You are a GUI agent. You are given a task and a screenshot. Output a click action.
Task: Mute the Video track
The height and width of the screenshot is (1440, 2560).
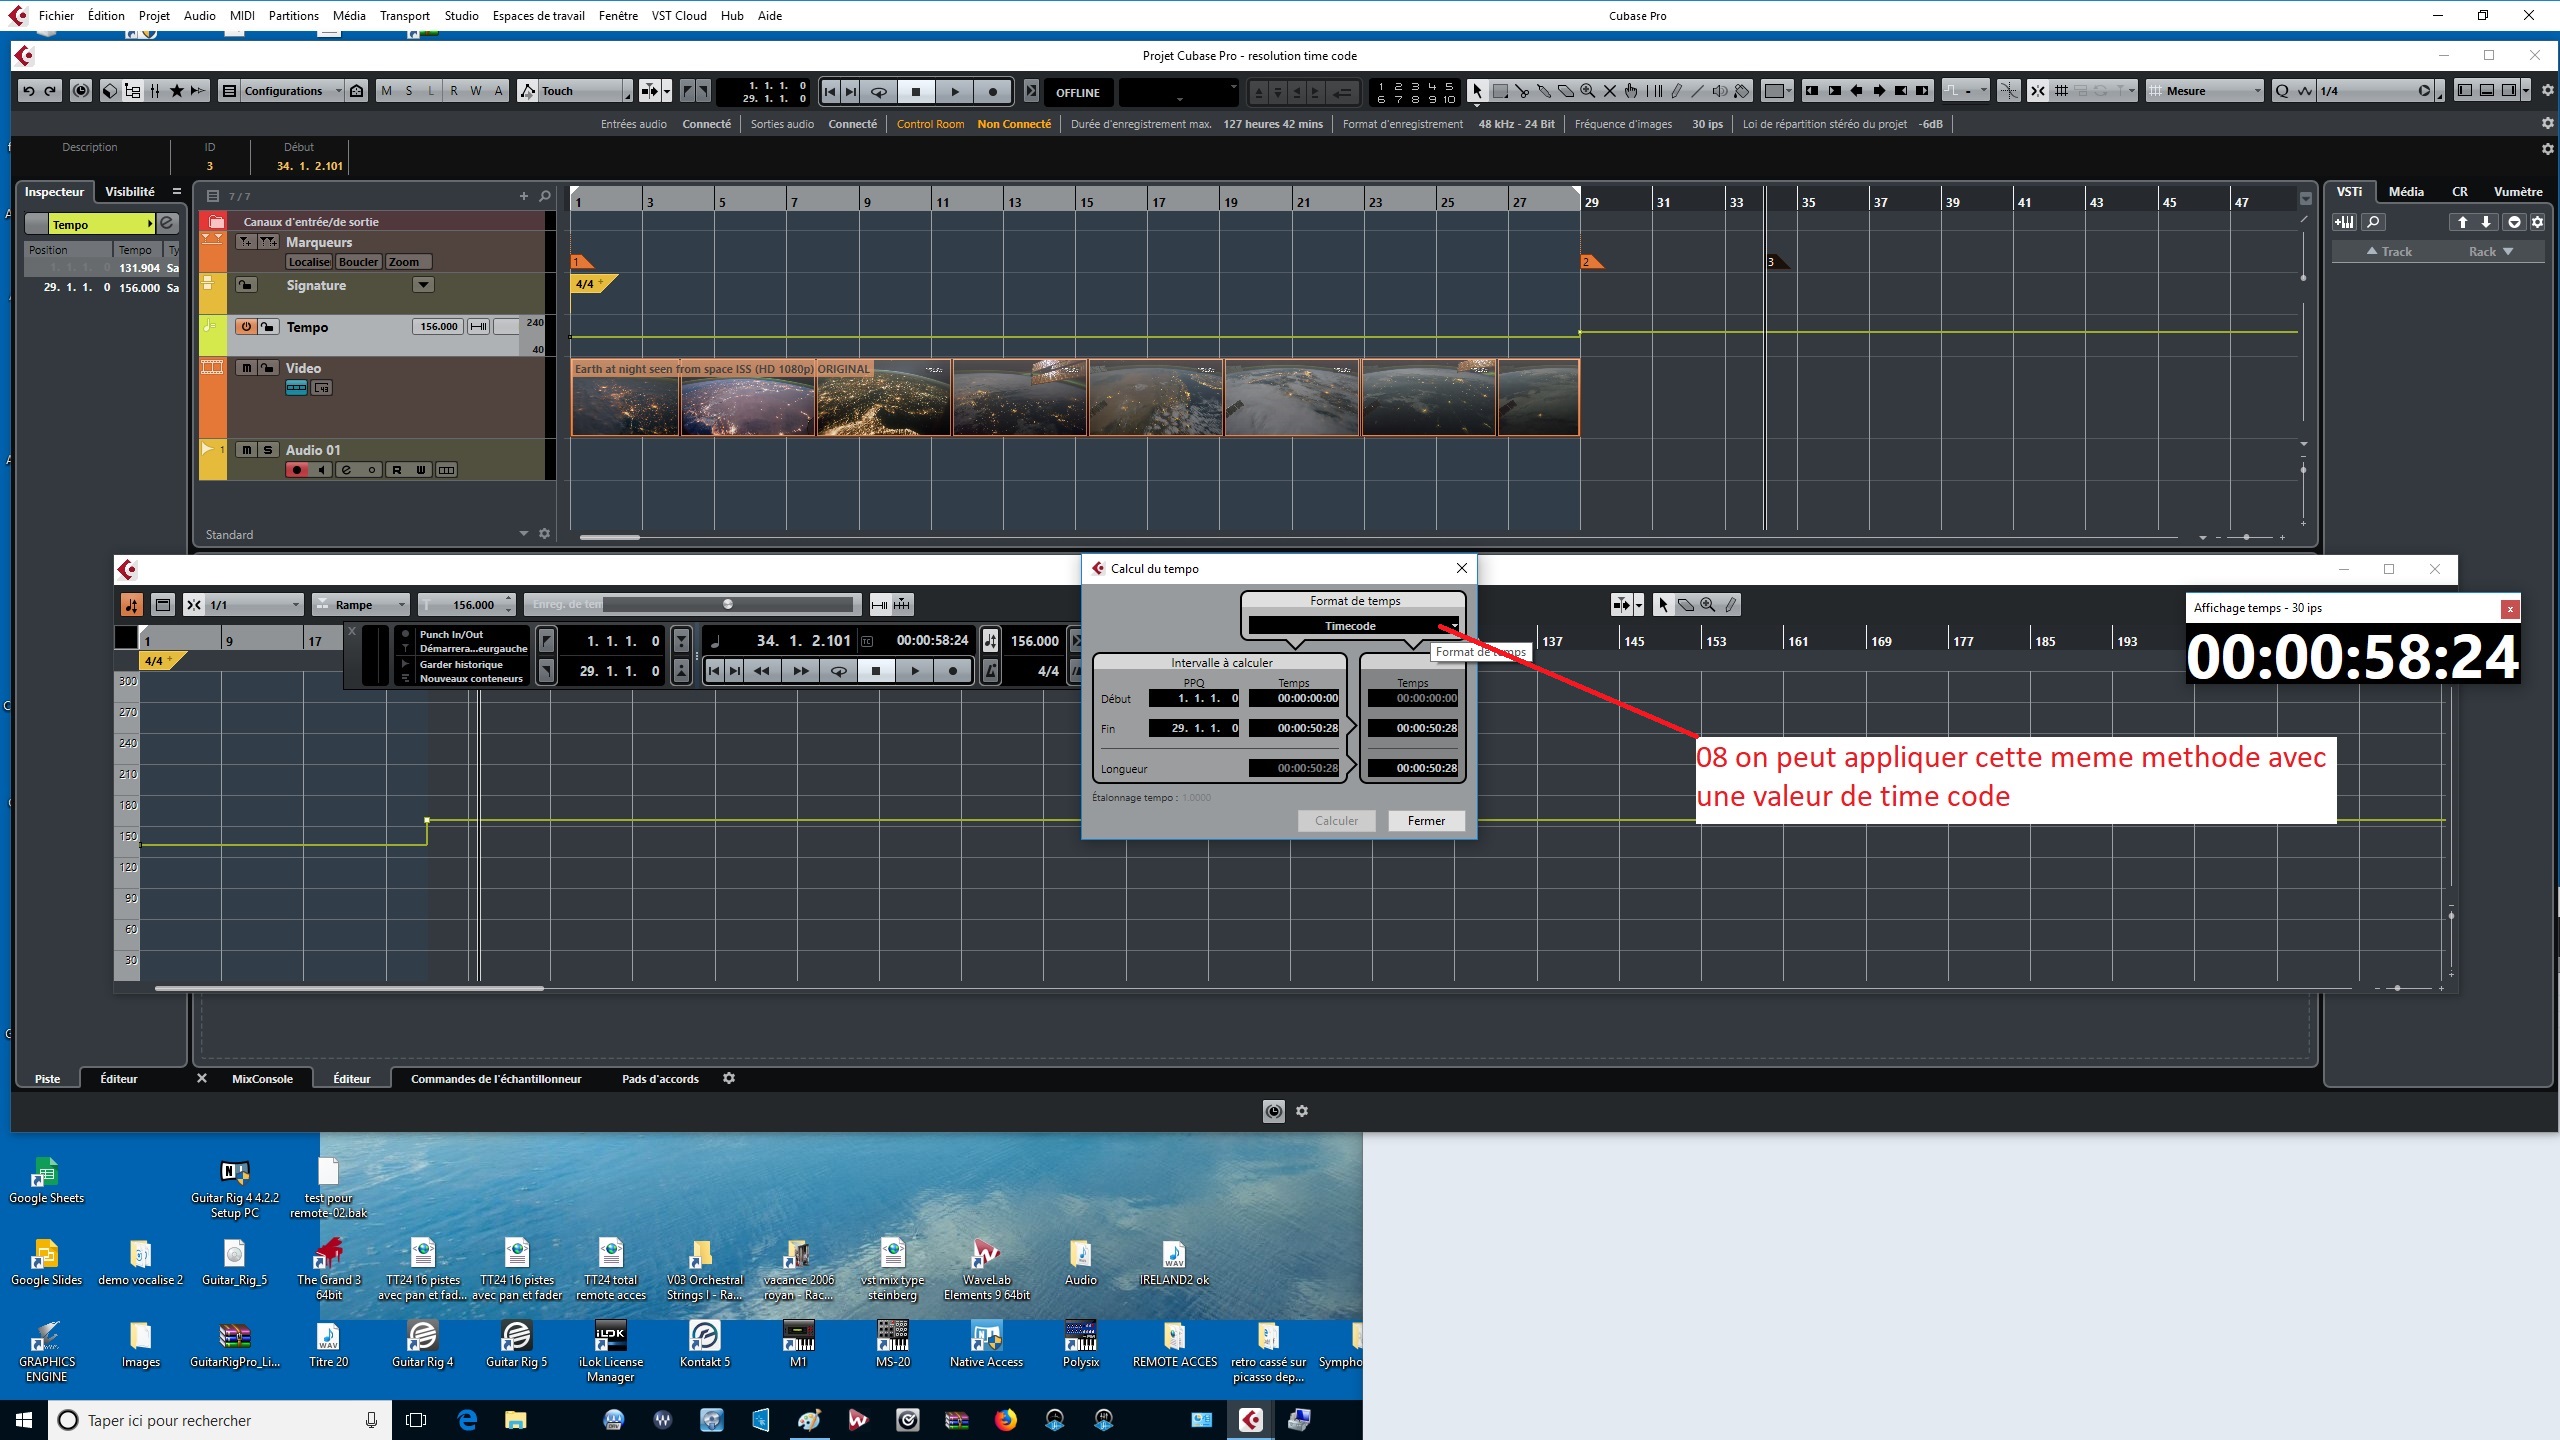tap(246, 368)
